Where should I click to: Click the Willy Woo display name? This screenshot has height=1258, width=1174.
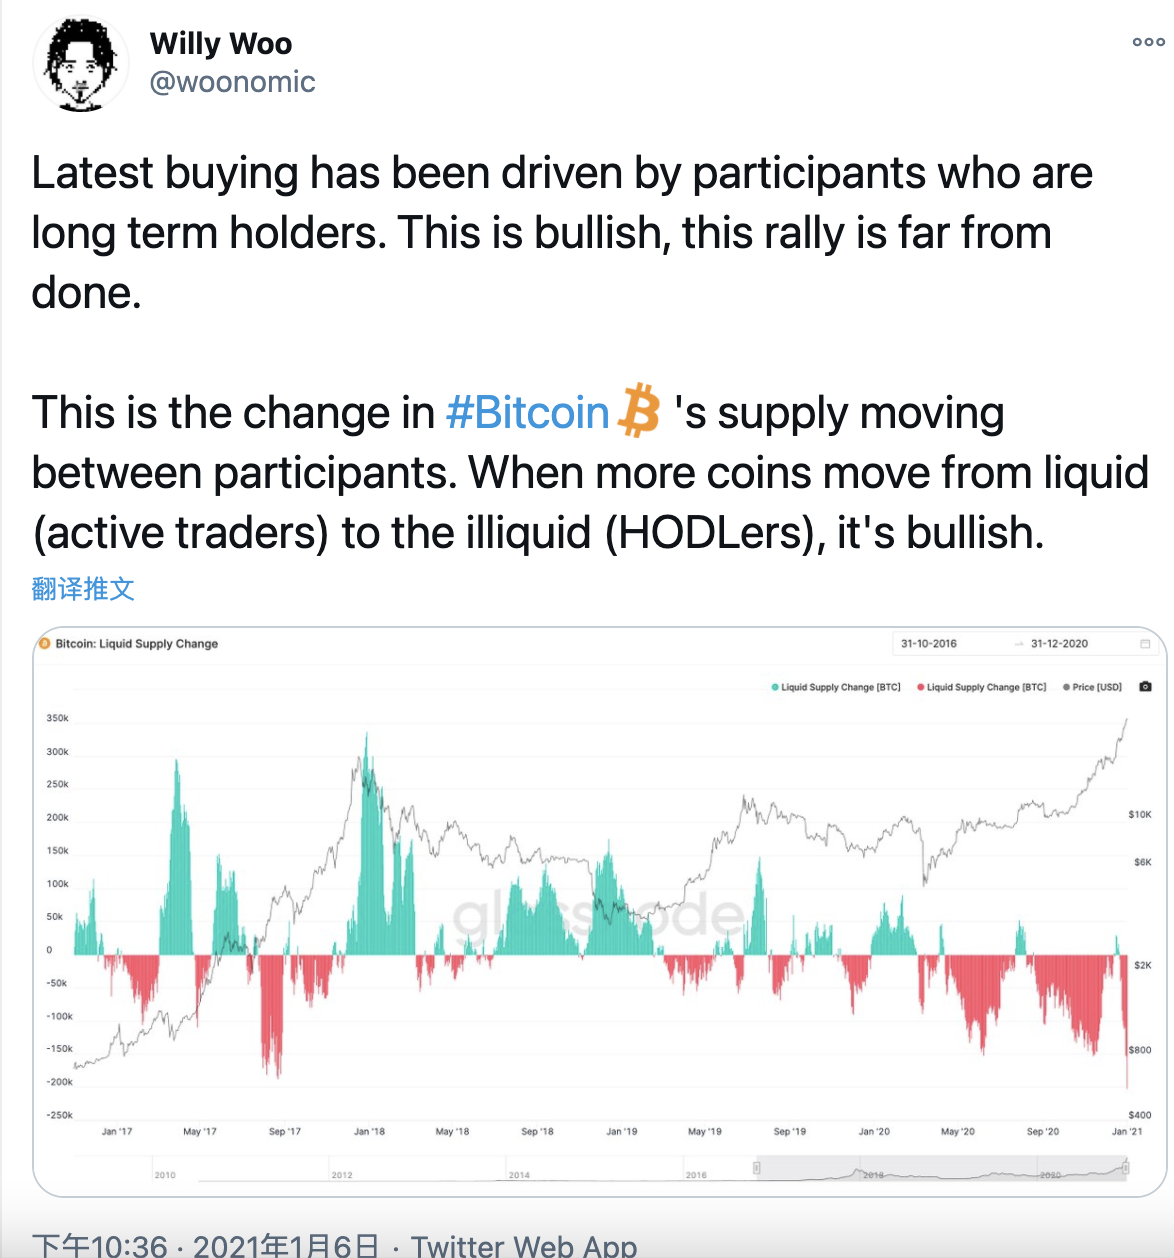[x=221, y=43]
